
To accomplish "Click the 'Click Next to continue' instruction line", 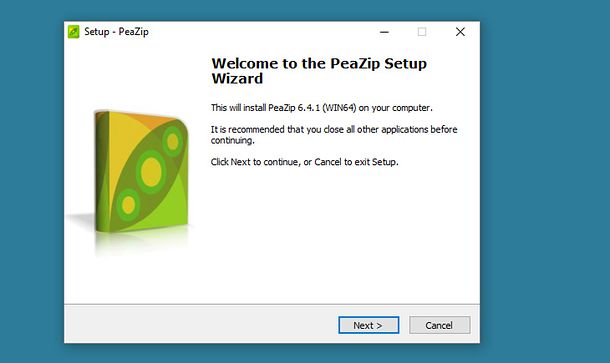I will (x=305, y=162).
